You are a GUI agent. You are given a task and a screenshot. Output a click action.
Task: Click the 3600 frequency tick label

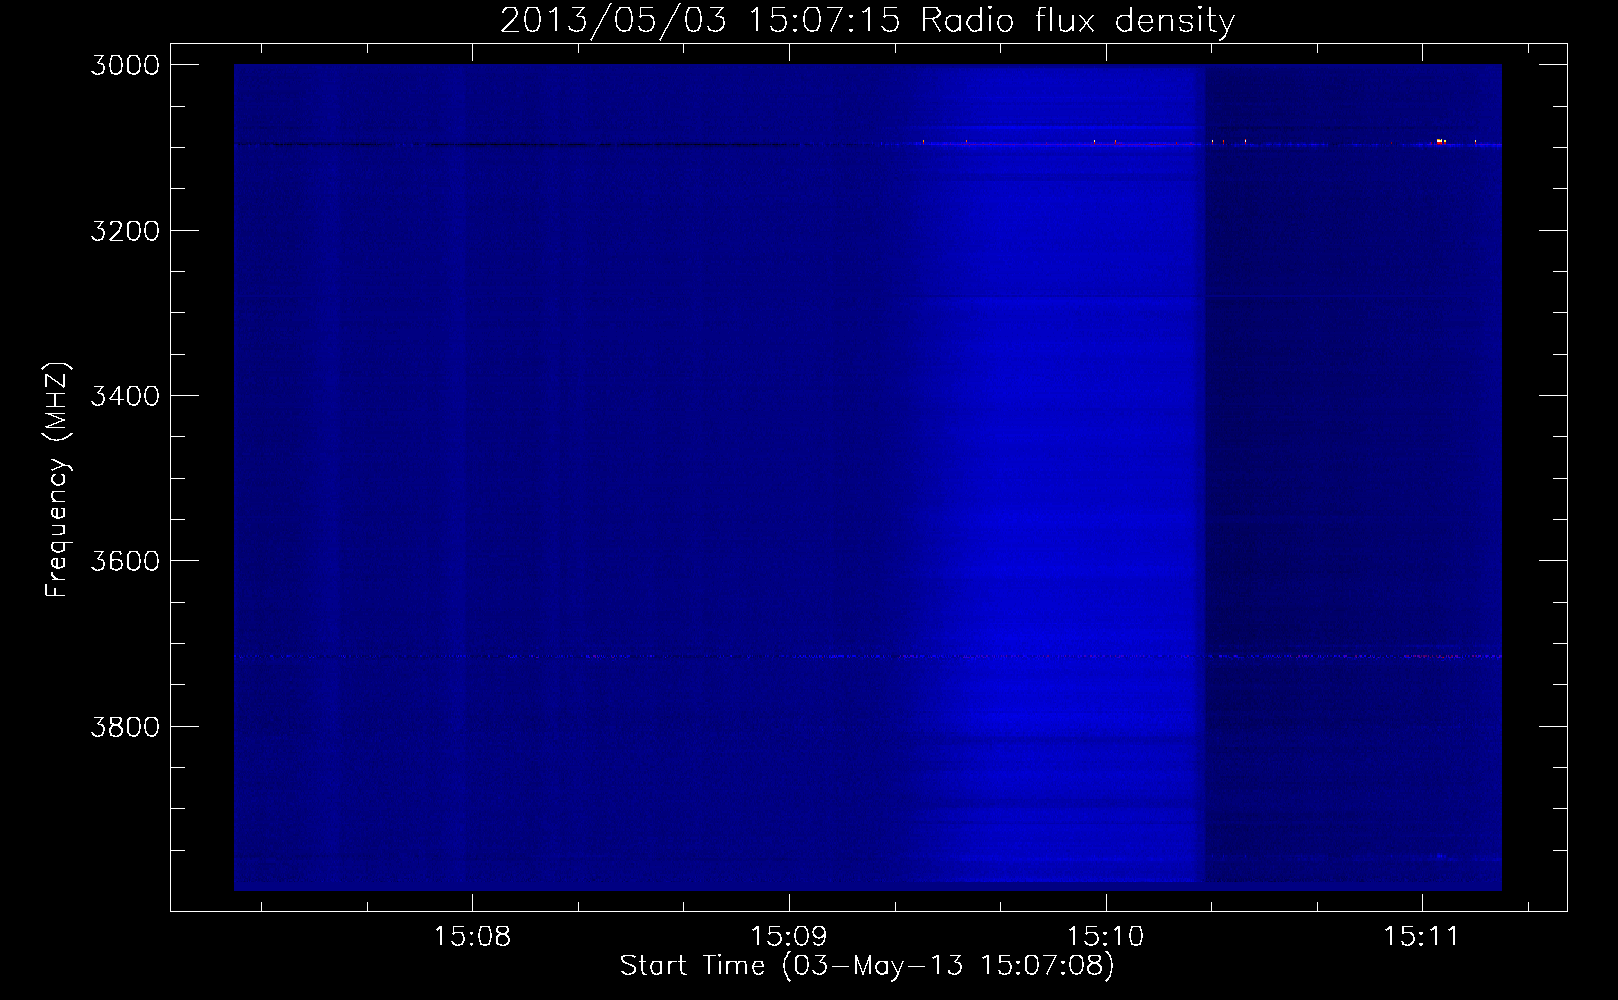tap(125, 561)
